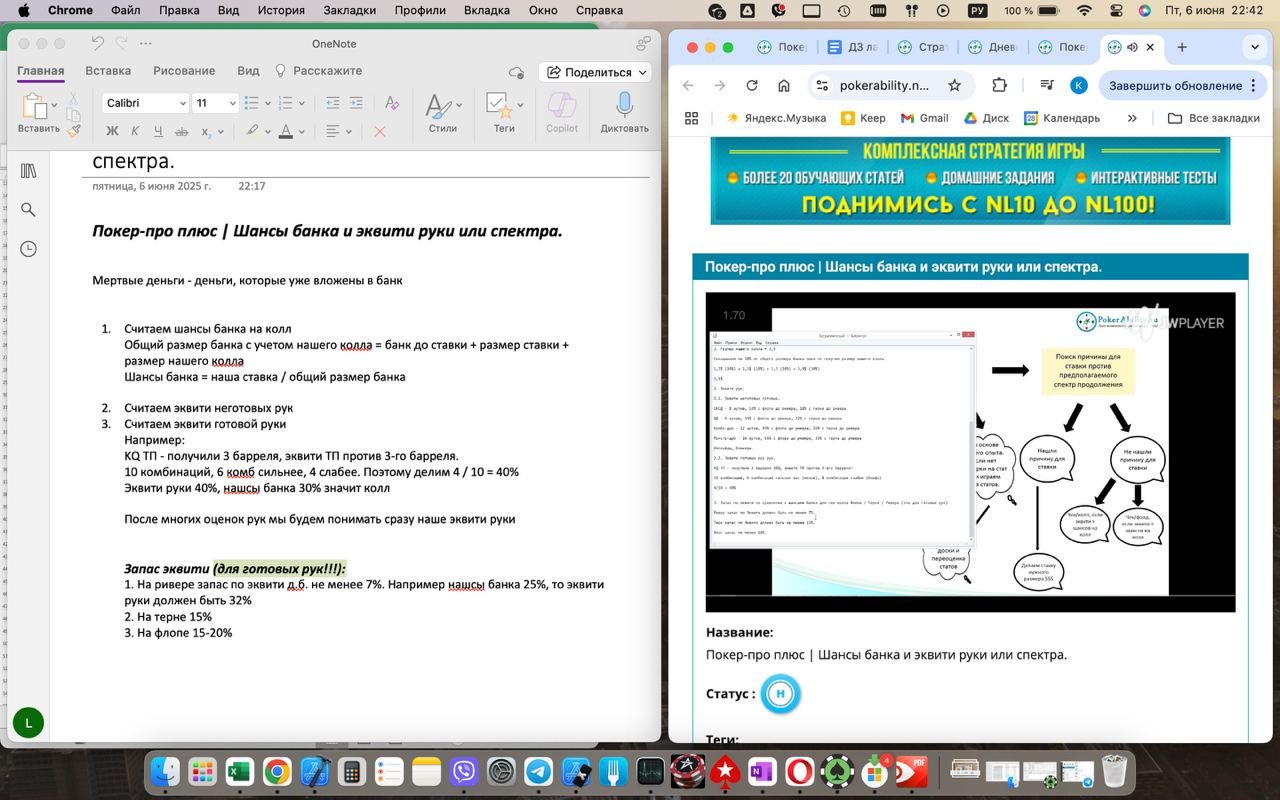Open the Вставить paste button in OneNote
This screenshot has height=800, width=1280.
coord(38,113)
